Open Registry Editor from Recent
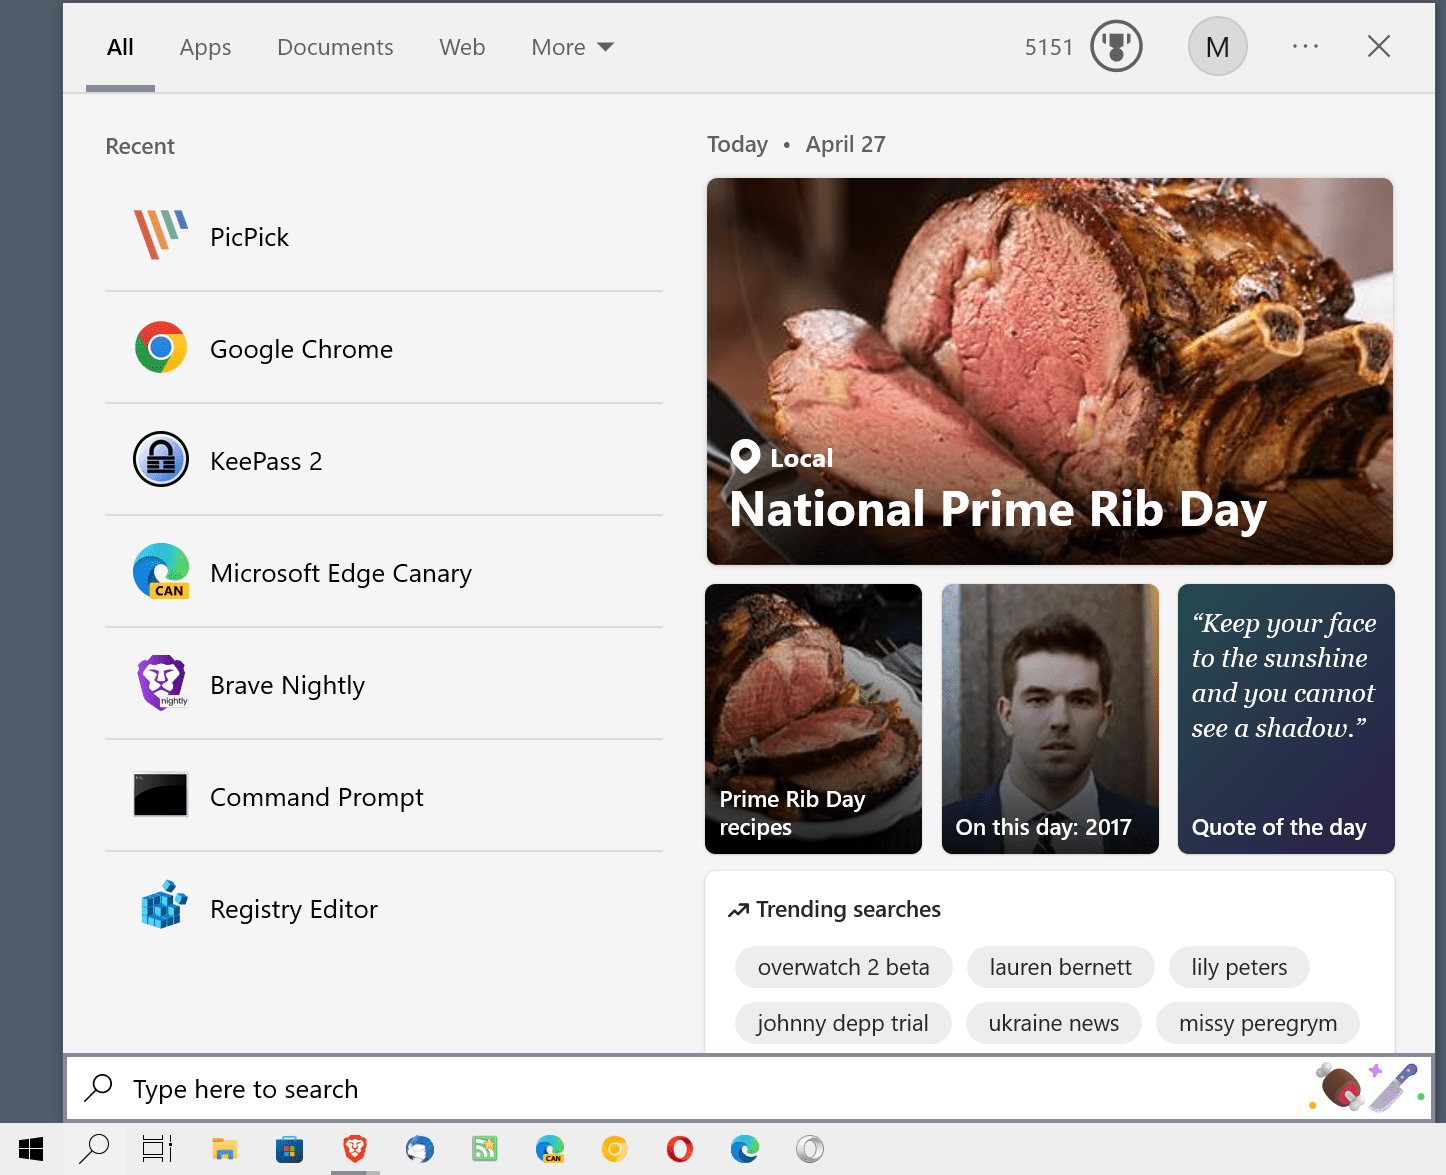 [x=384, y=908]
